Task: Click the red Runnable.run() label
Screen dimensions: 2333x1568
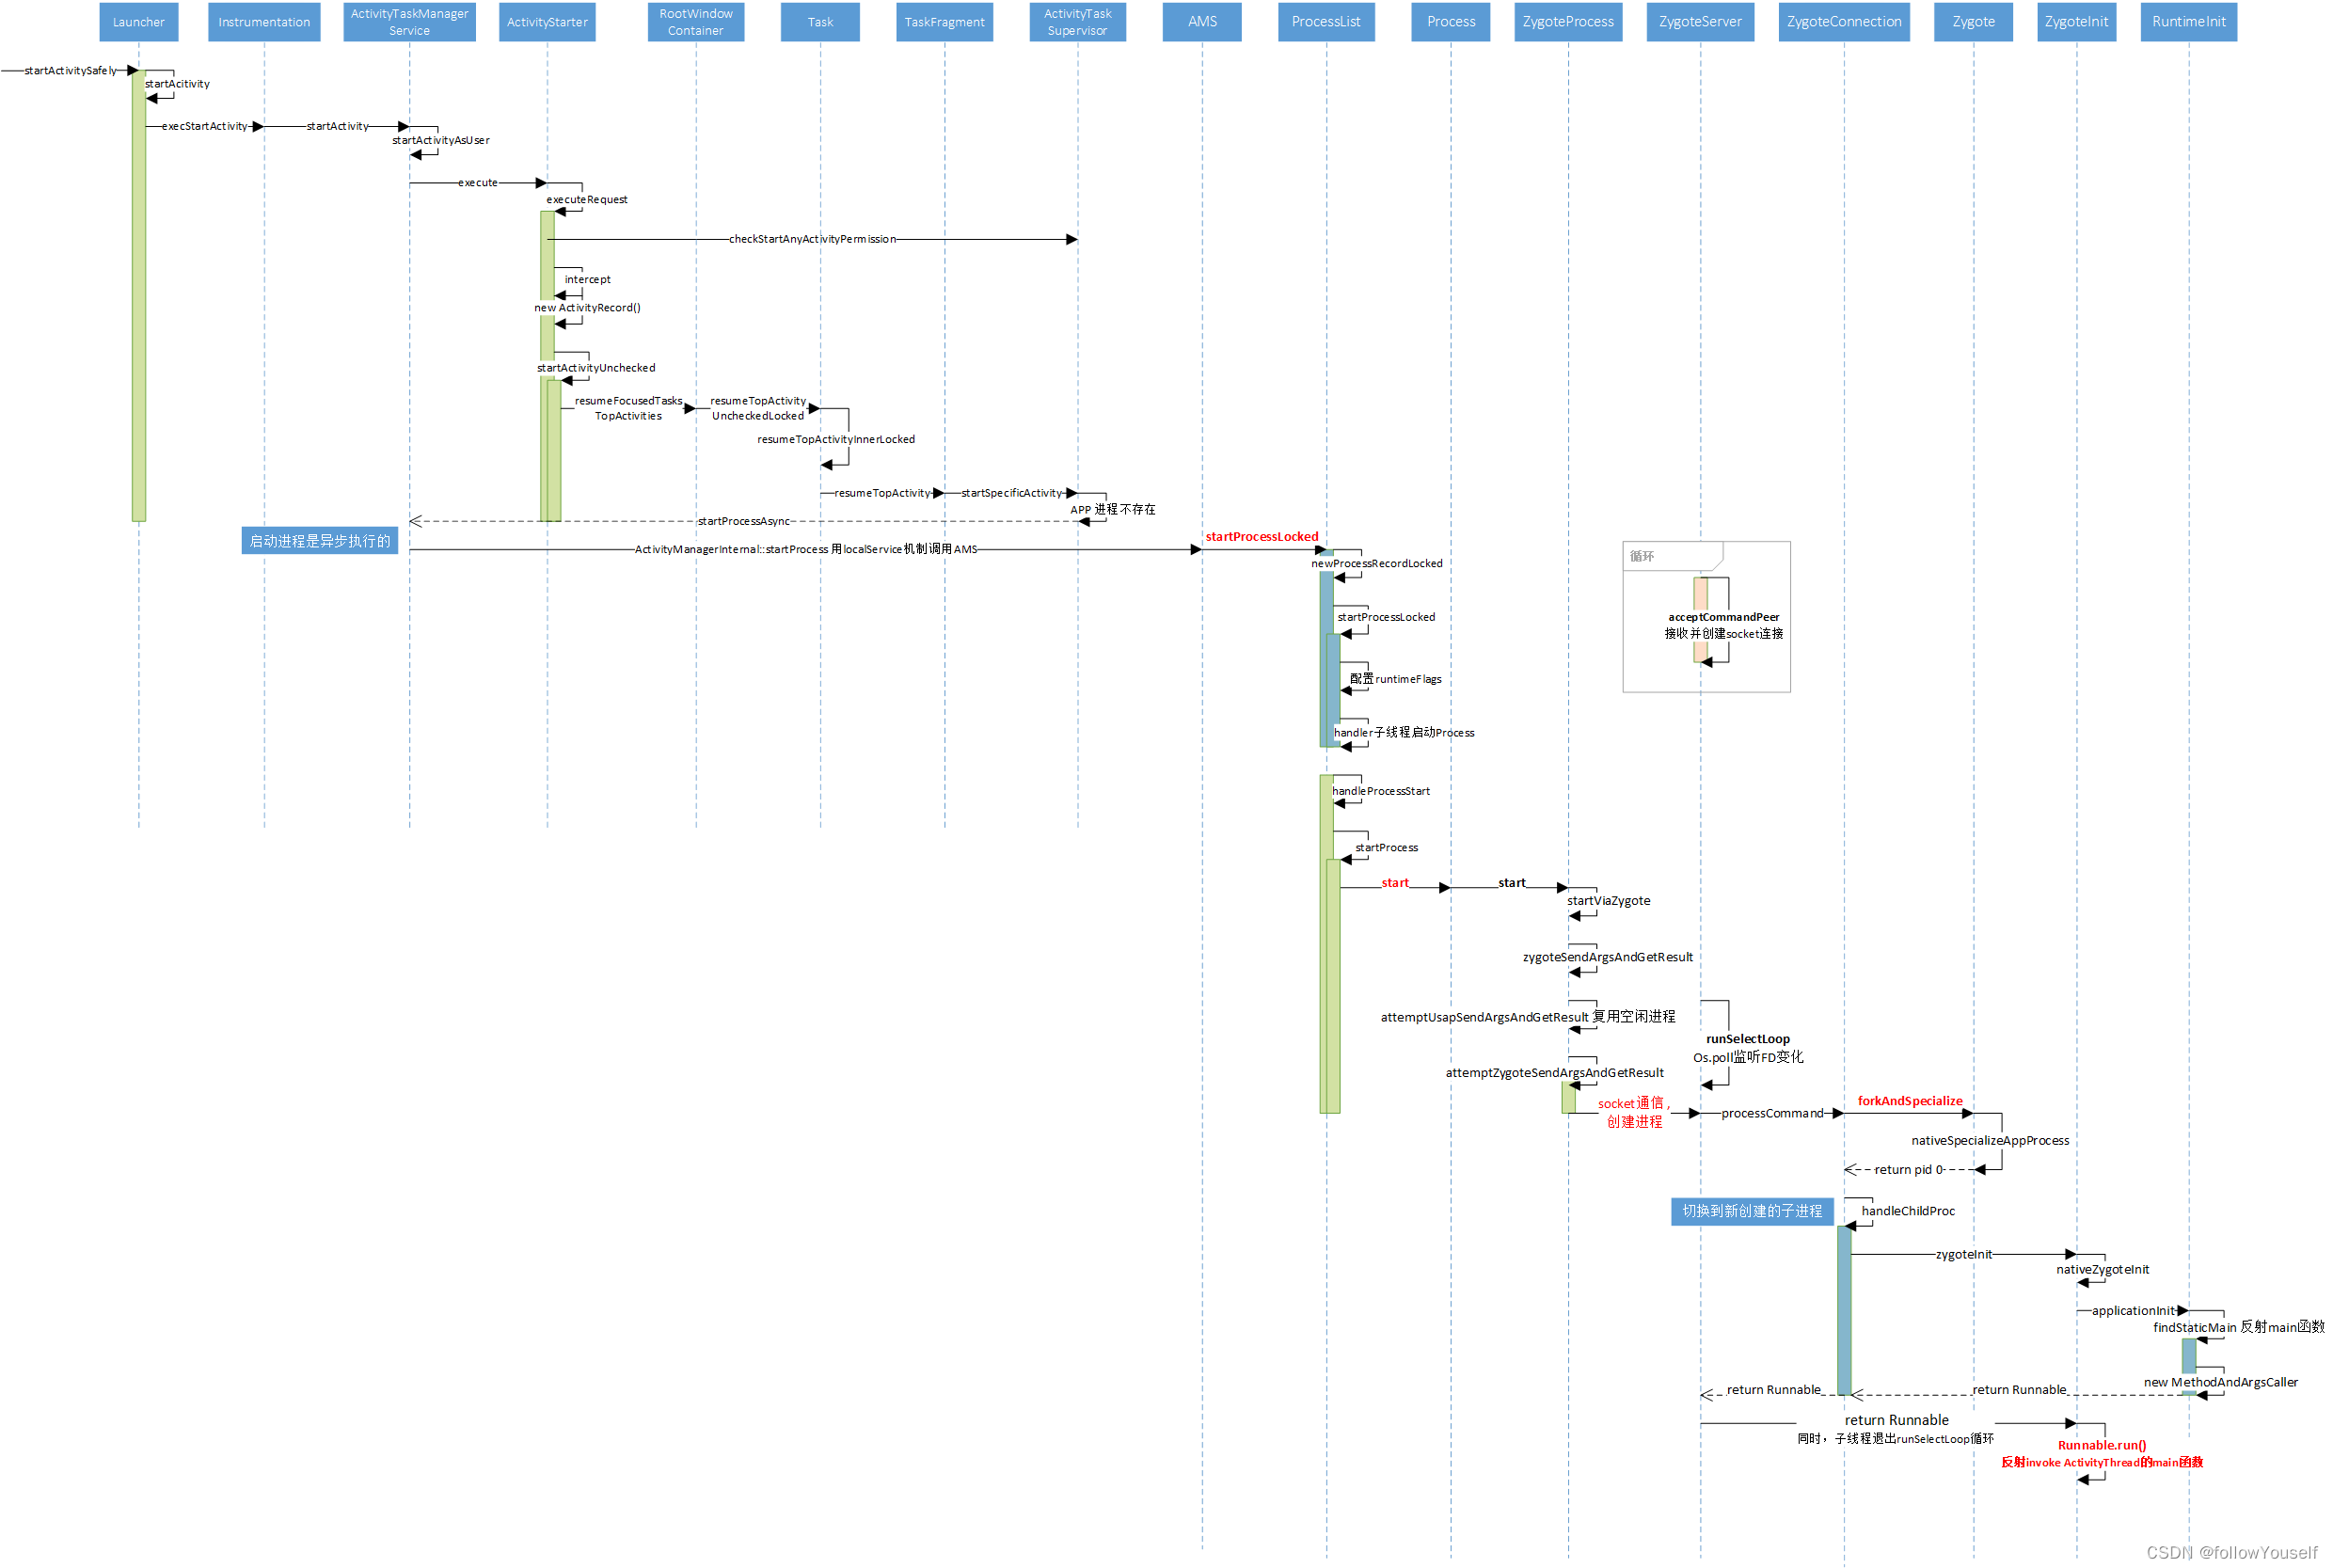Action: coord(2102,1445)
